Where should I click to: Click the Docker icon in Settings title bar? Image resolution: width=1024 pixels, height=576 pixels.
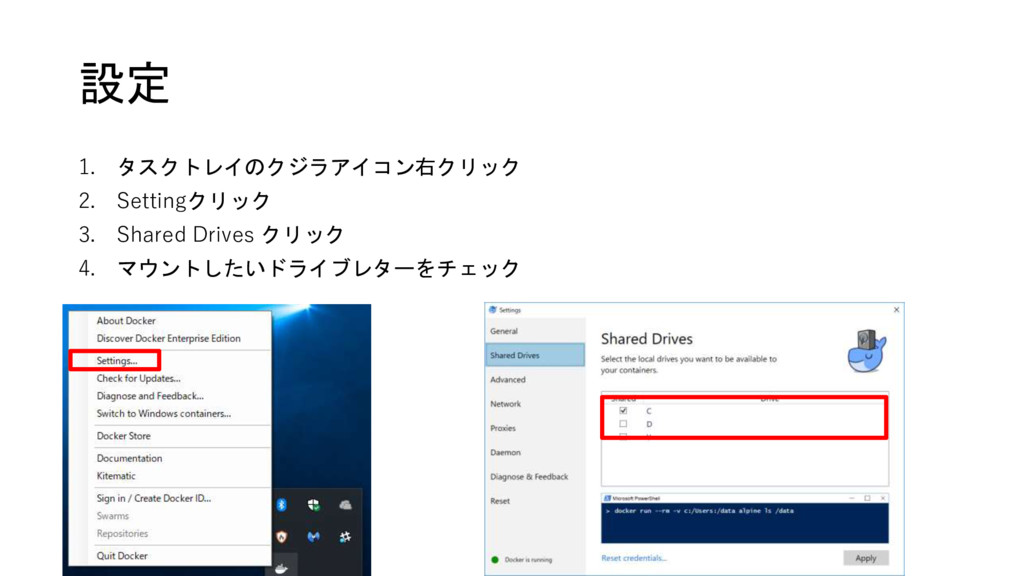(493, 310)
